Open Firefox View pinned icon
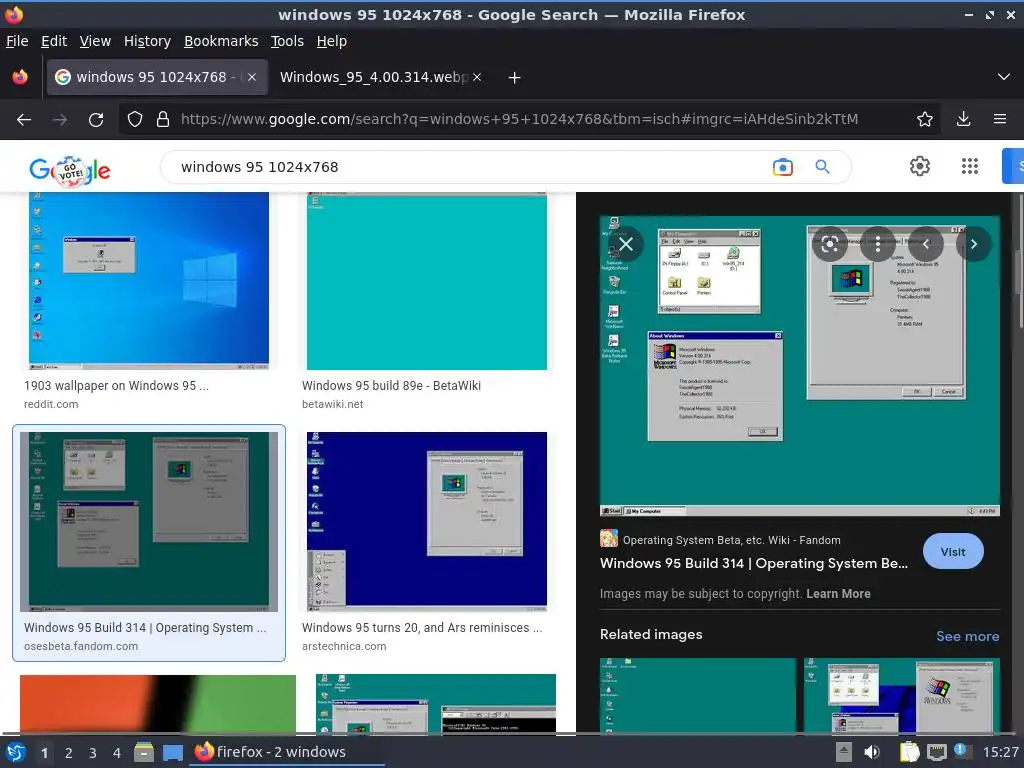 [x=20, y=77]
